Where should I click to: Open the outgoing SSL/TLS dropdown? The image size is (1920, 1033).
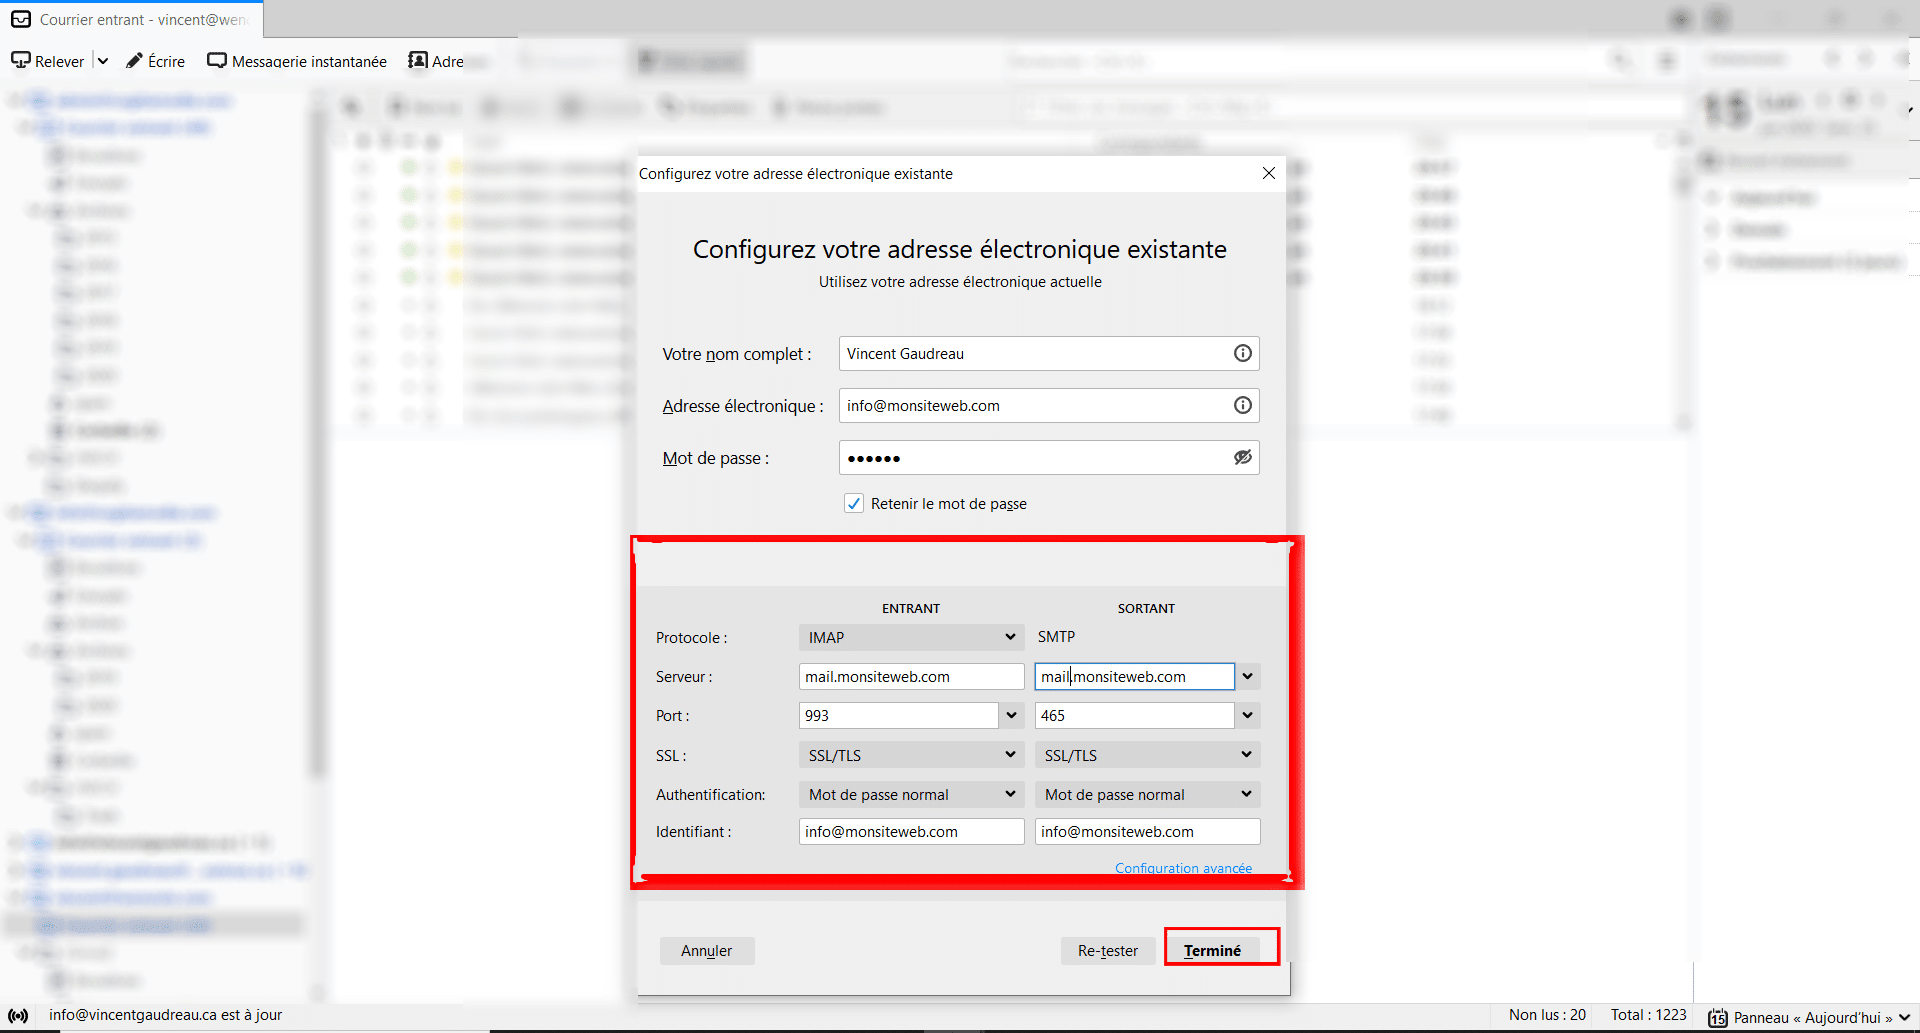point(1146,755)
